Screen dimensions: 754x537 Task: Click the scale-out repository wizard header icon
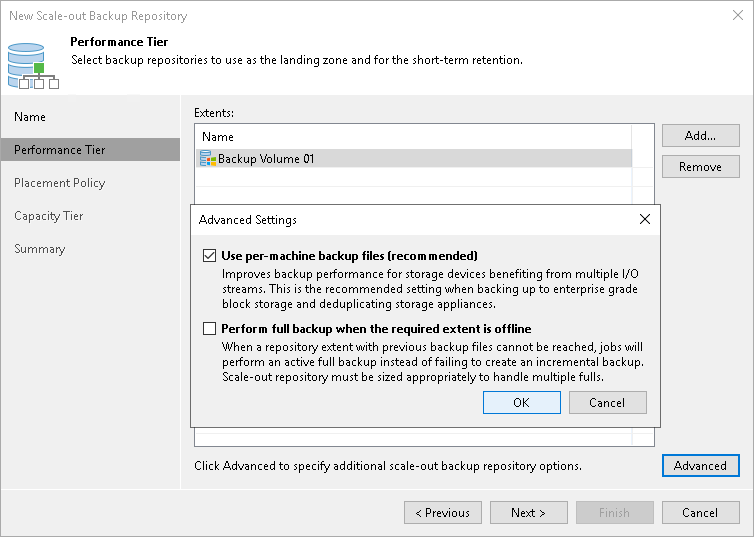tap(31, 64)
